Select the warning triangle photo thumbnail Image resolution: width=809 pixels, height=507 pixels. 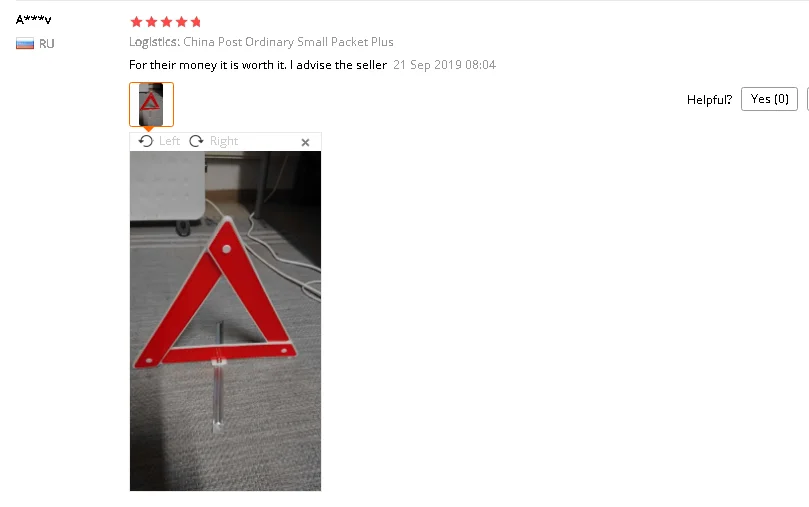[151, 104]
